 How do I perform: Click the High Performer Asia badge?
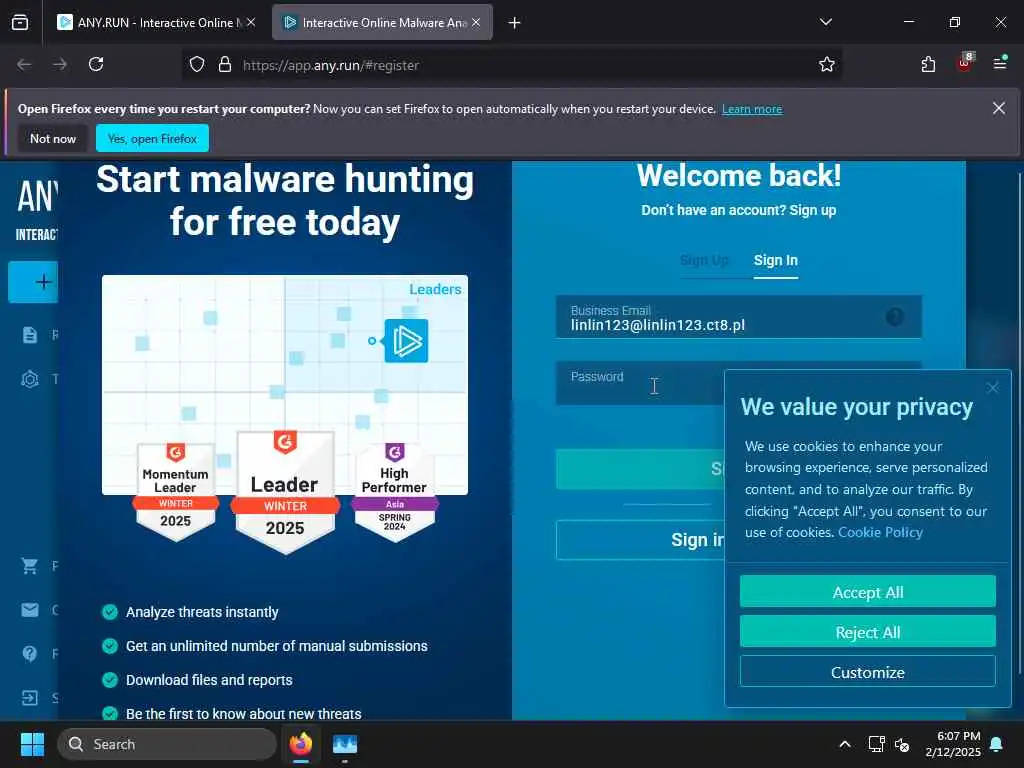(394, 492)
